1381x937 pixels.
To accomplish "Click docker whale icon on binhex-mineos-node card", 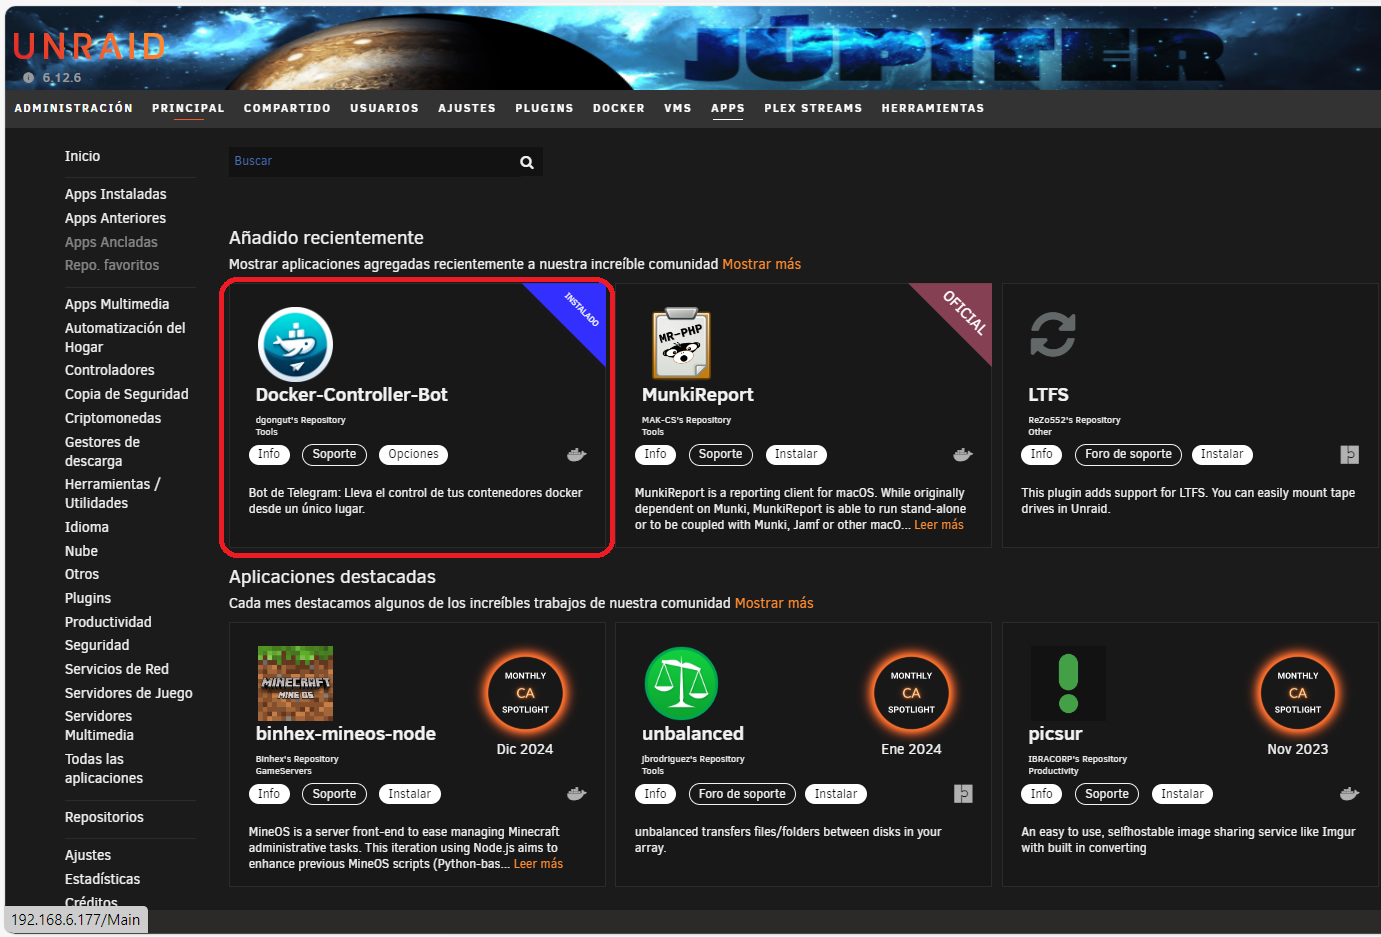I will coord(577,794).
